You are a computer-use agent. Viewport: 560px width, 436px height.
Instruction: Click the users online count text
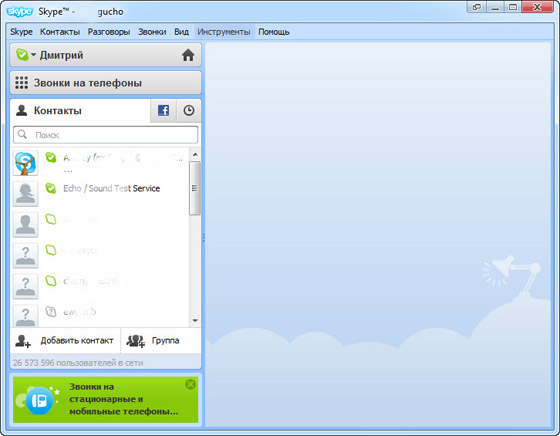(x=78, y=363)
